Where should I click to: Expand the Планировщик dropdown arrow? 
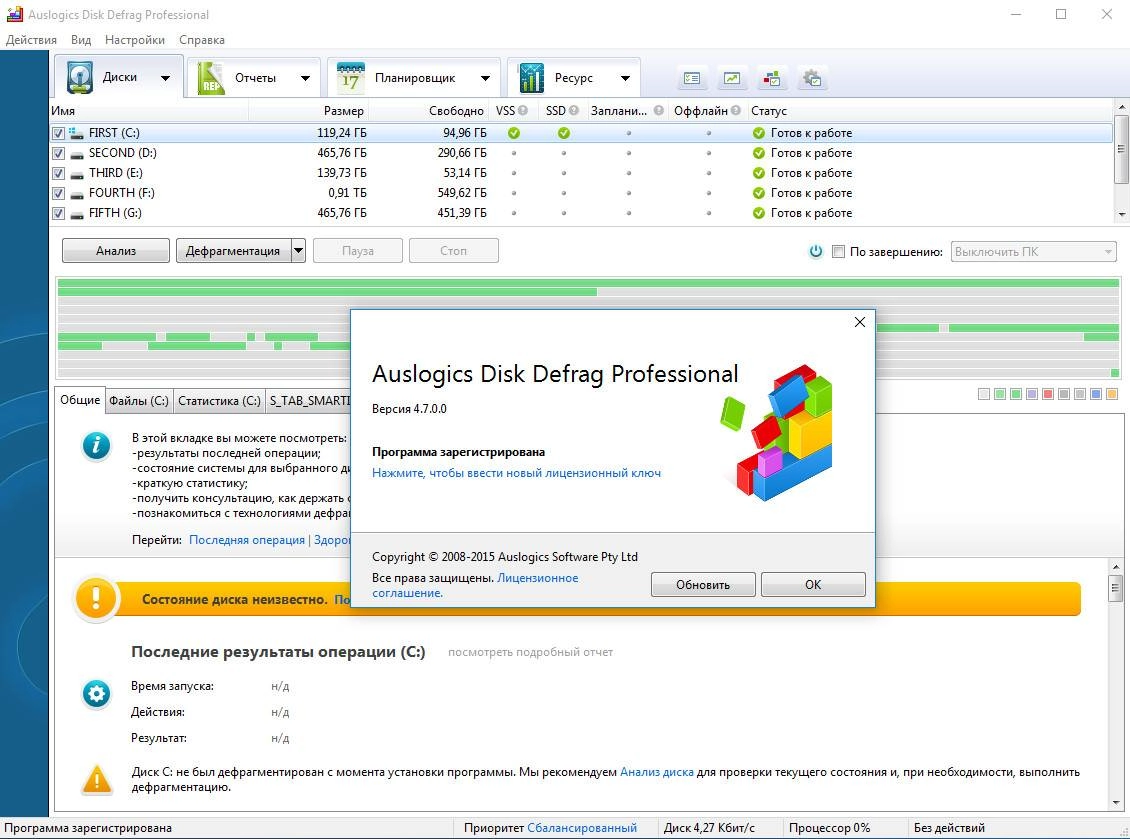click(485, 78)
